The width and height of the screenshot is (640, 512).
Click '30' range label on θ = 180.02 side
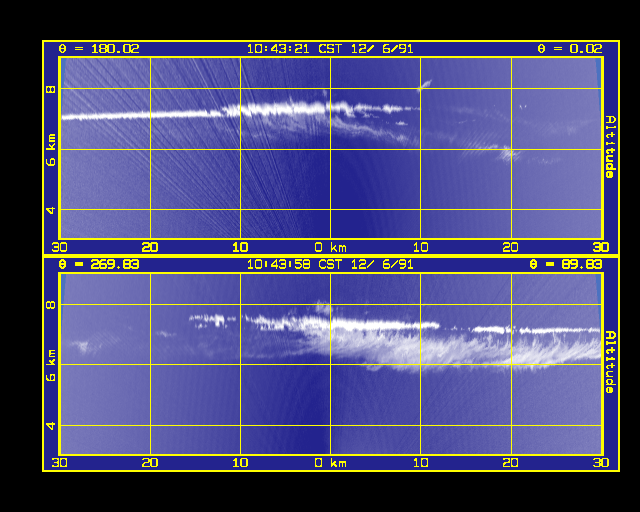[x=60, y=247]
